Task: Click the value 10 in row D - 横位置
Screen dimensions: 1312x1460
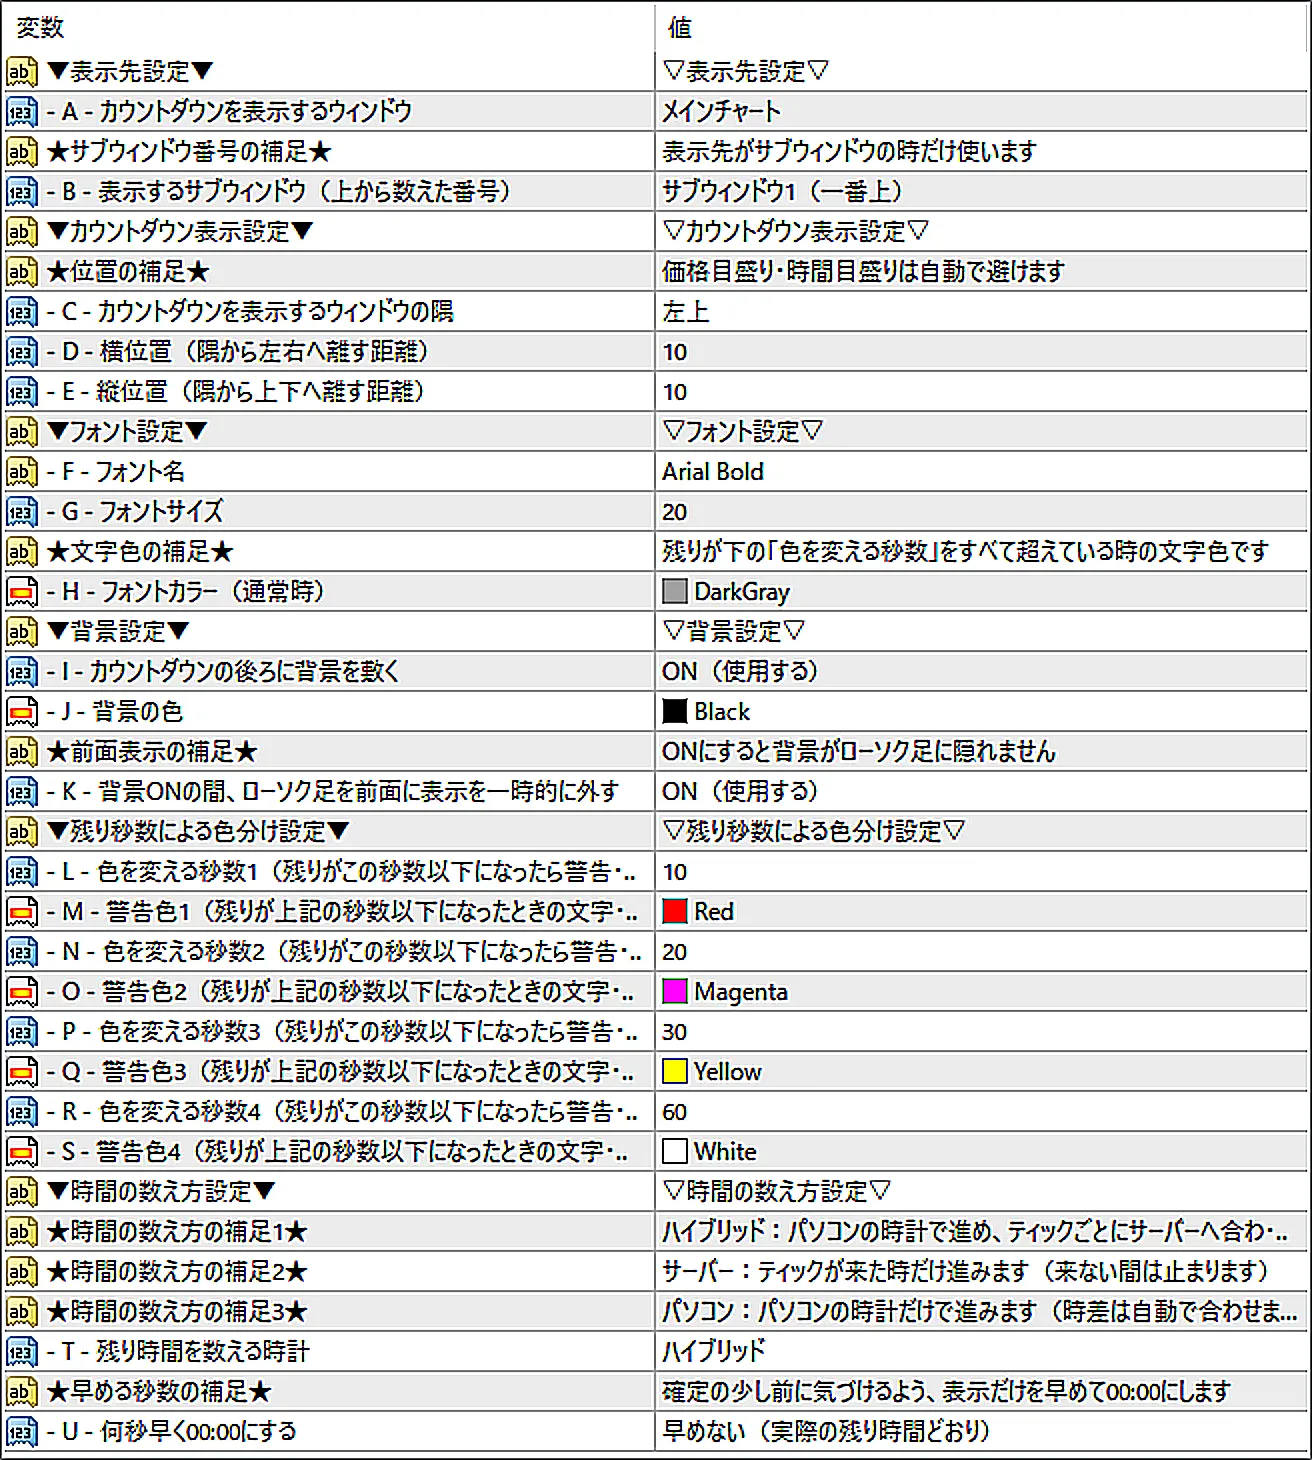Action: [675, 352]
